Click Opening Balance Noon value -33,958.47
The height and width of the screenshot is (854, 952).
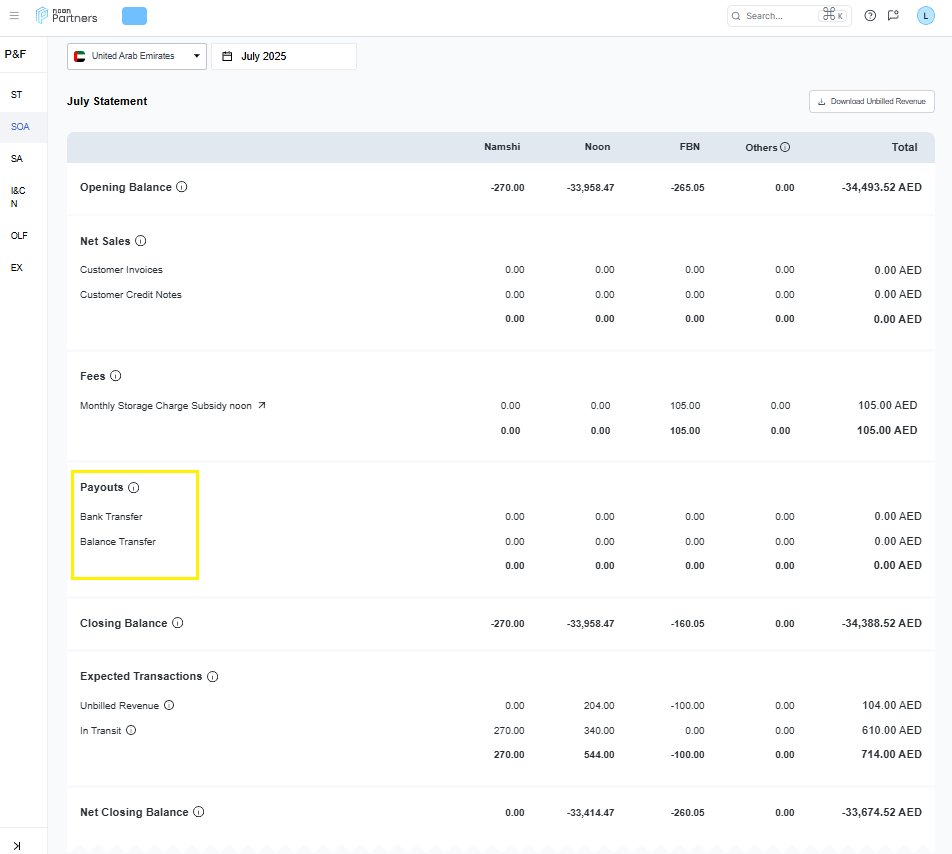click(590, 188)
